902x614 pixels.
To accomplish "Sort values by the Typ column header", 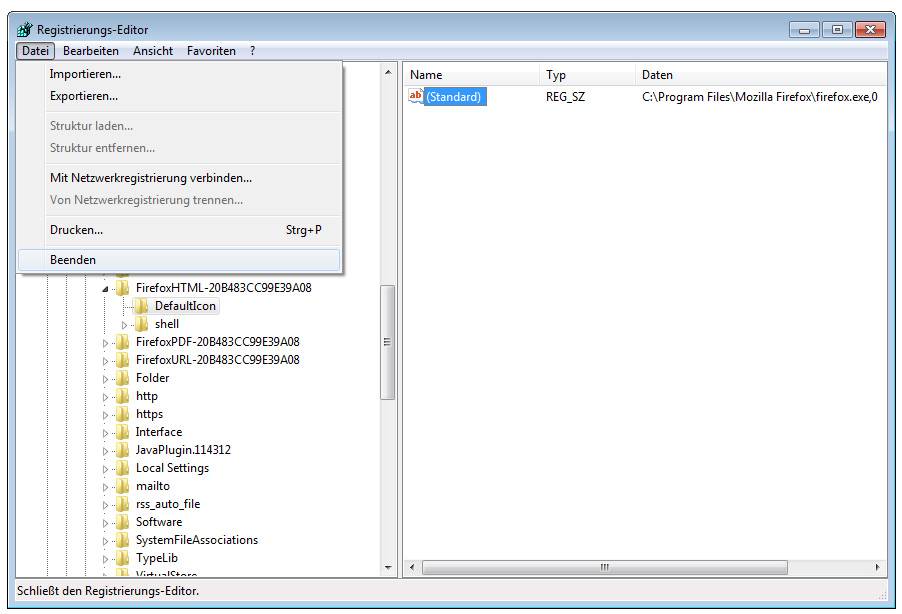I will [557, 75].
